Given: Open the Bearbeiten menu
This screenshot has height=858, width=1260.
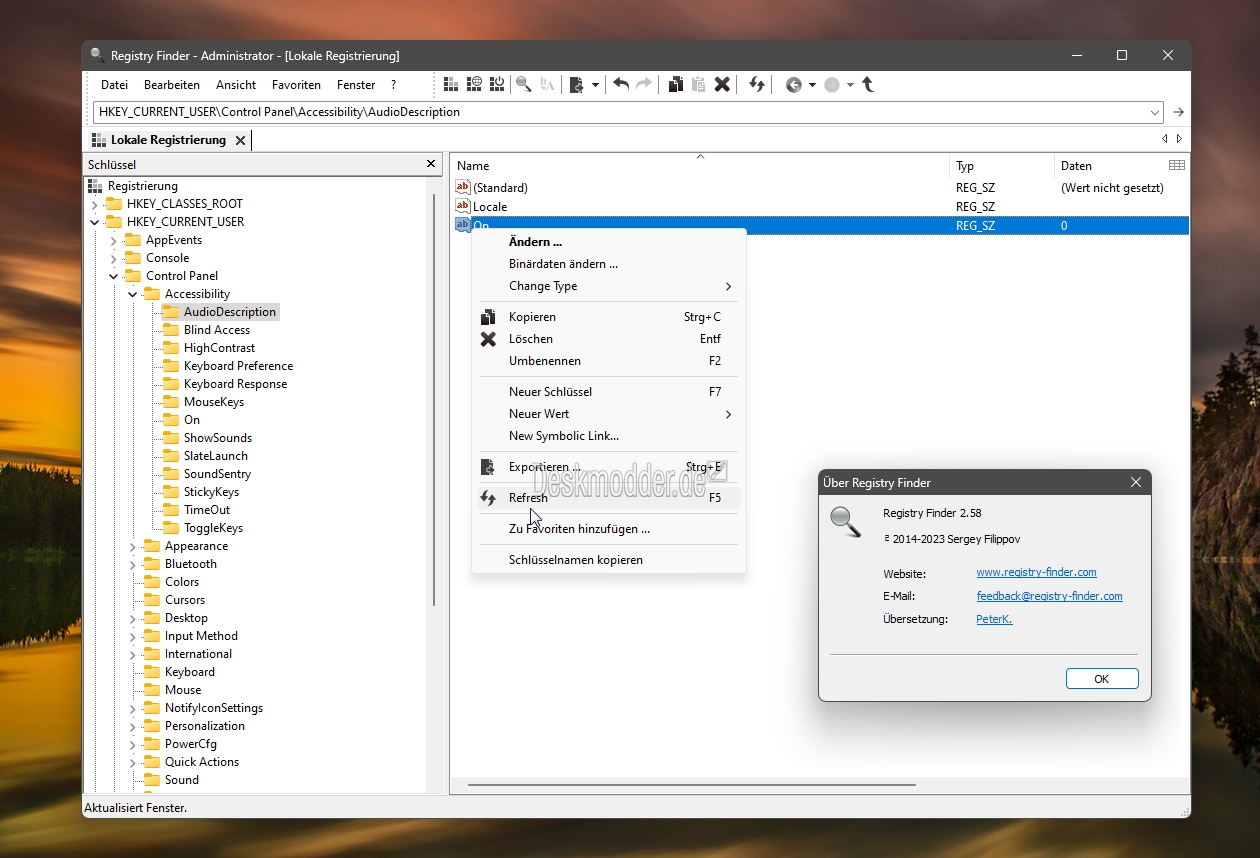Looking at the screenshot, I should [x=172, y=85].
